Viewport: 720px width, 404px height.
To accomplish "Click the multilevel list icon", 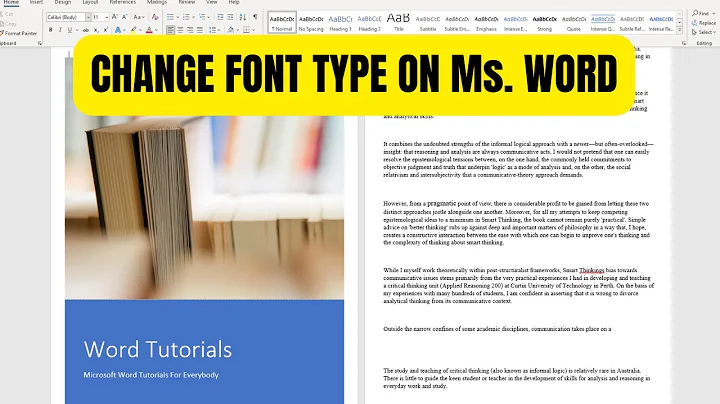I will click(x=202, y=17).
